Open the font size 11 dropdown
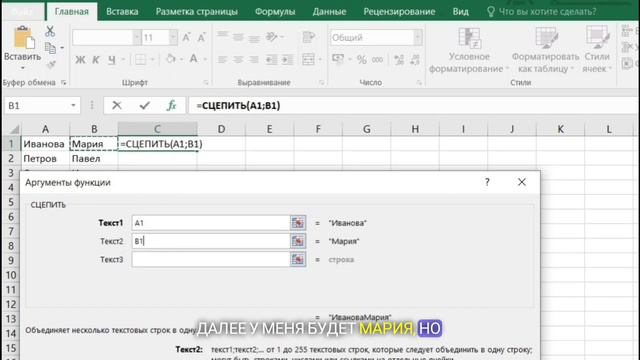 coord(173,38)
